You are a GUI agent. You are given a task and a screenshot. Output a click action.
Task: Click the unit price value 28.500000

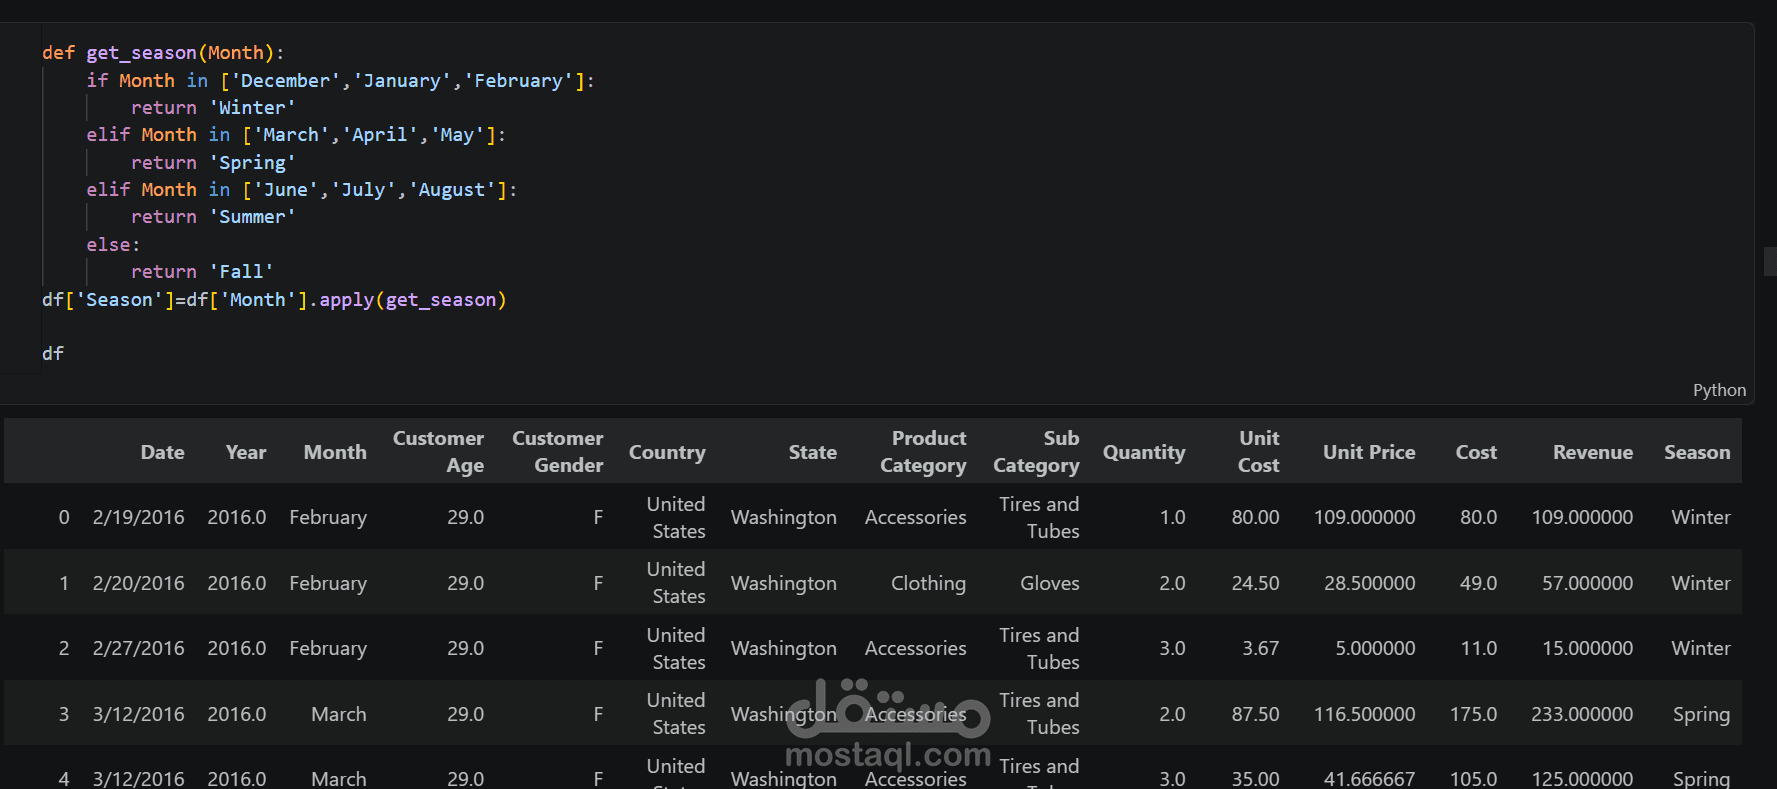(x=1369, y=583)
